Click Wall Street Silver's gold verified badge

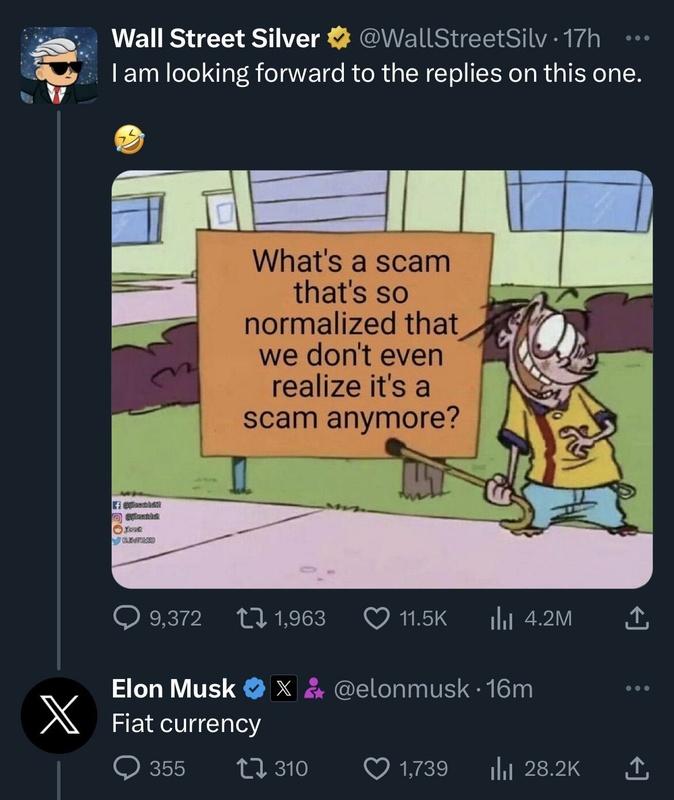pyautogui.click(x=337, y=40)
